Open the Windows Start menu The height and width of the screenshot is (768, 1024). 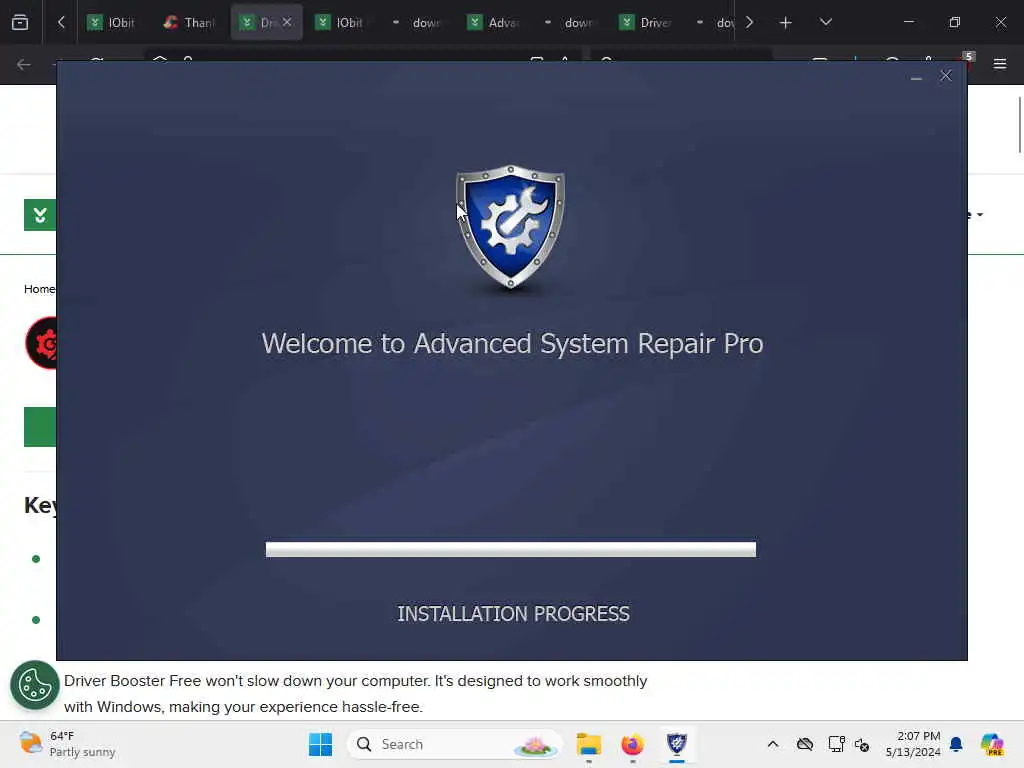320,744
